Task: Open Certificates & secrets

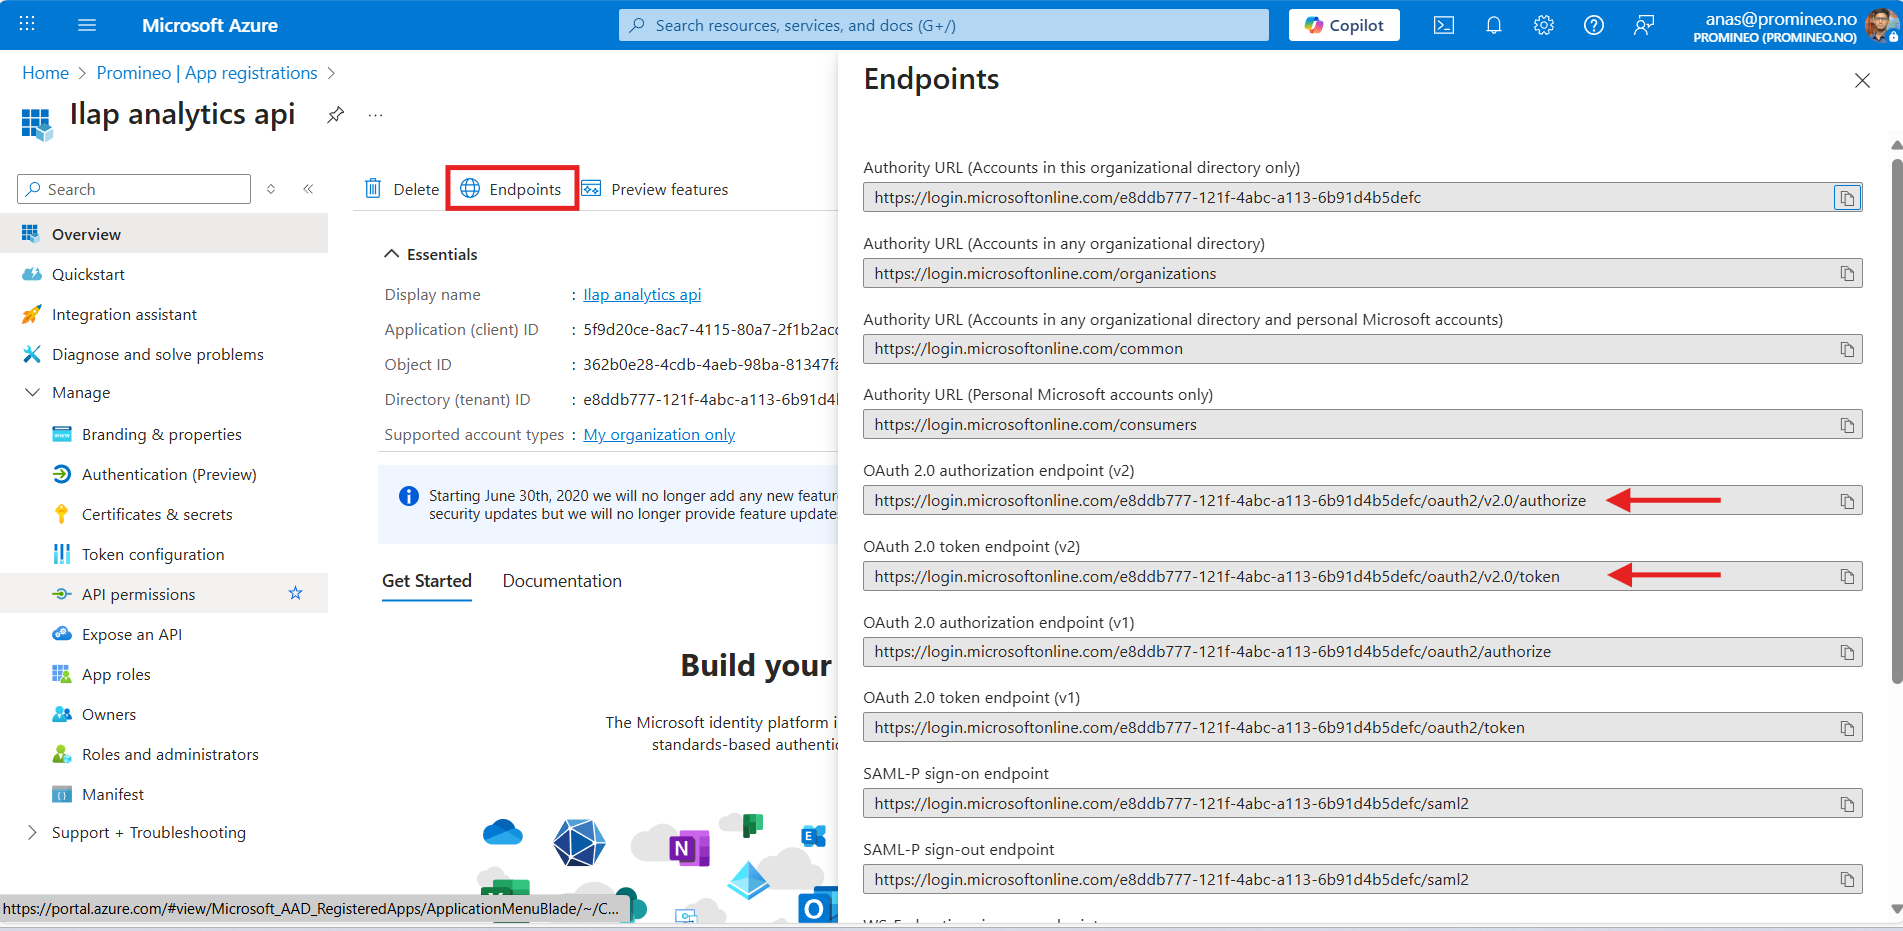Action: (164, 514)
